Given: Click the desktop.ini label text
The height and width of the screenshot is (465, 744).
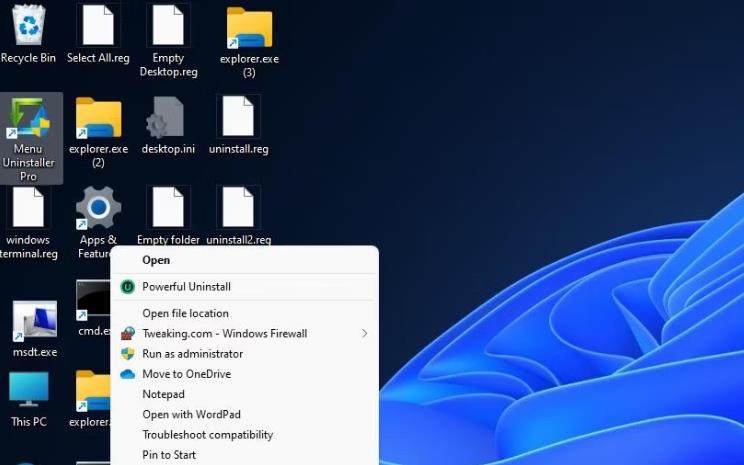Looking at the screenshot, I should pyautogui.click(x=168, y=149).
